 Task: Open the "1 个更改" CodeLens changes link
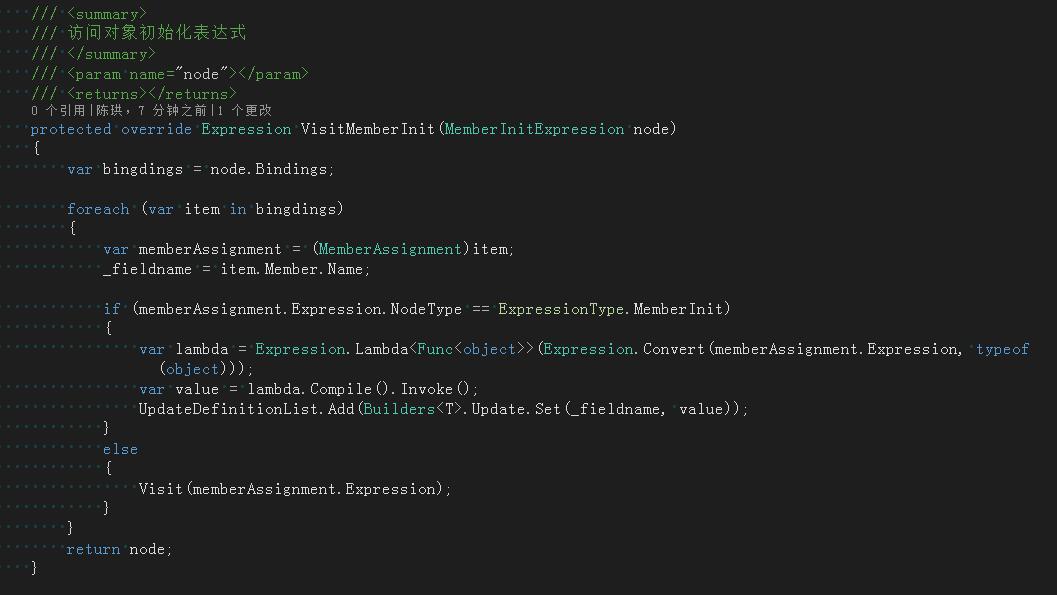[x=243, y=111]
